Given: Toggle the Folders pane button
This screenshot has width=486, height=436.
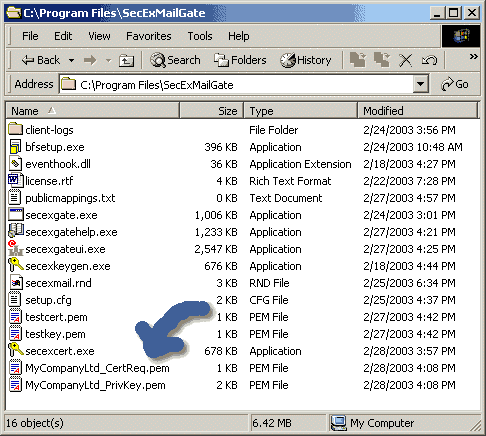Looking at the screenshot, I should click(x=240, y=60).
